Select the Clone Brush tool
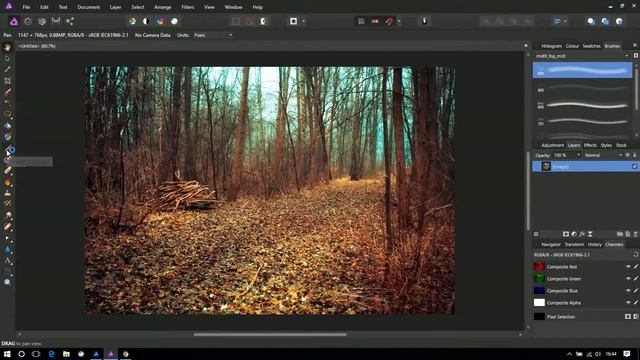The width and height of the screenshot is (640, 360). click(7, 193)
